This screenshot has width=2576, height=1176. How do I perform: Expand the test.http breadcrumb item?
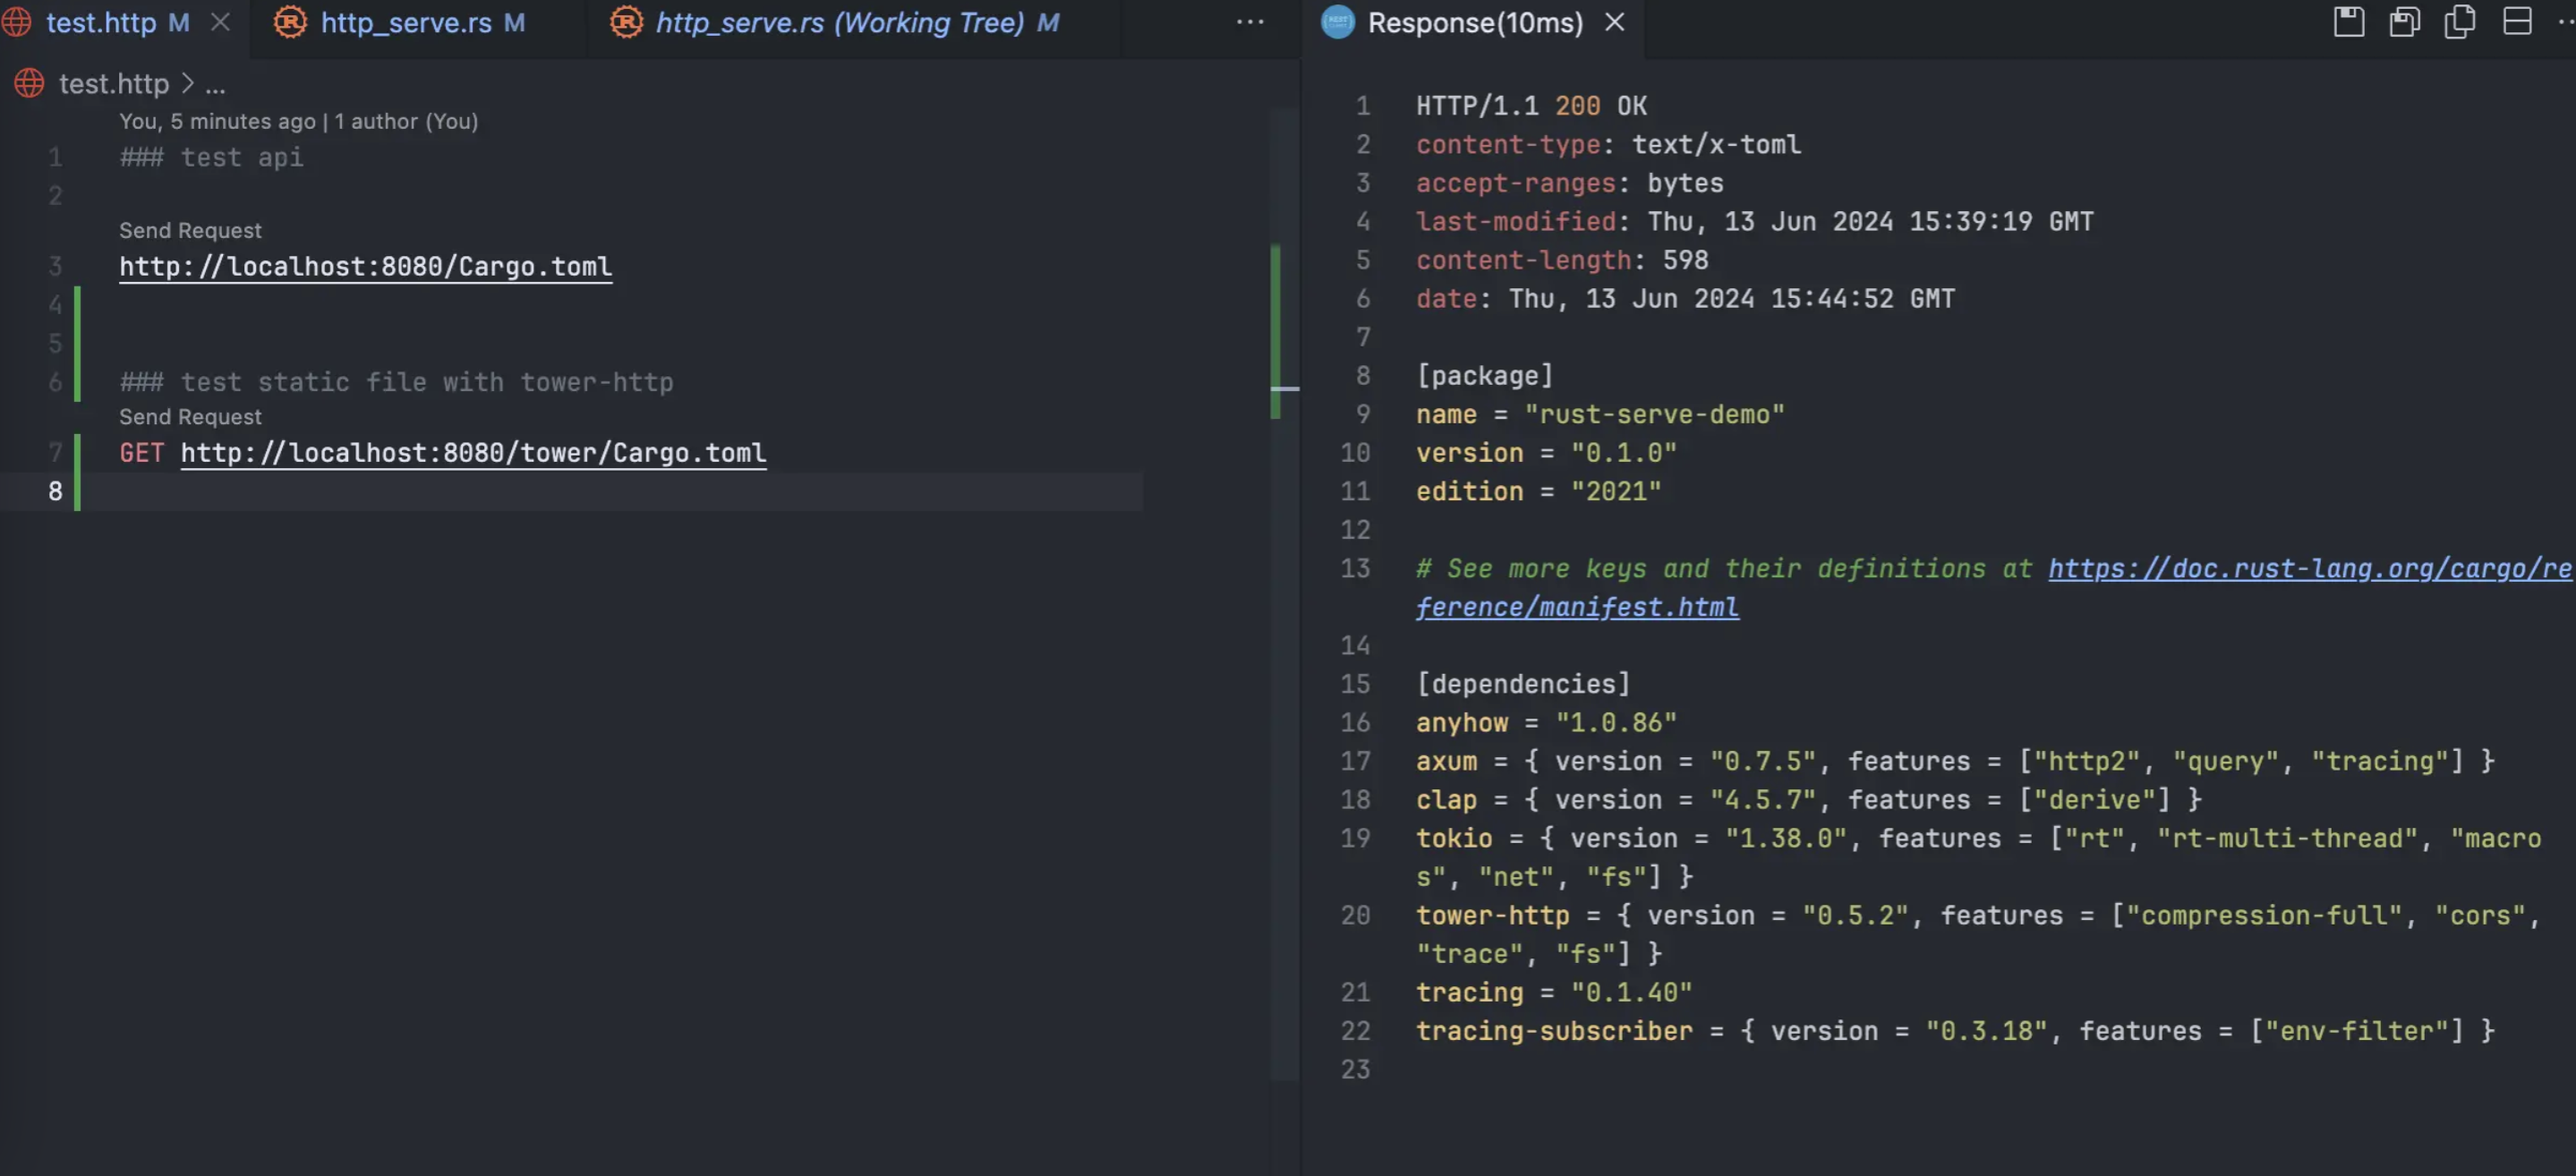113,84
